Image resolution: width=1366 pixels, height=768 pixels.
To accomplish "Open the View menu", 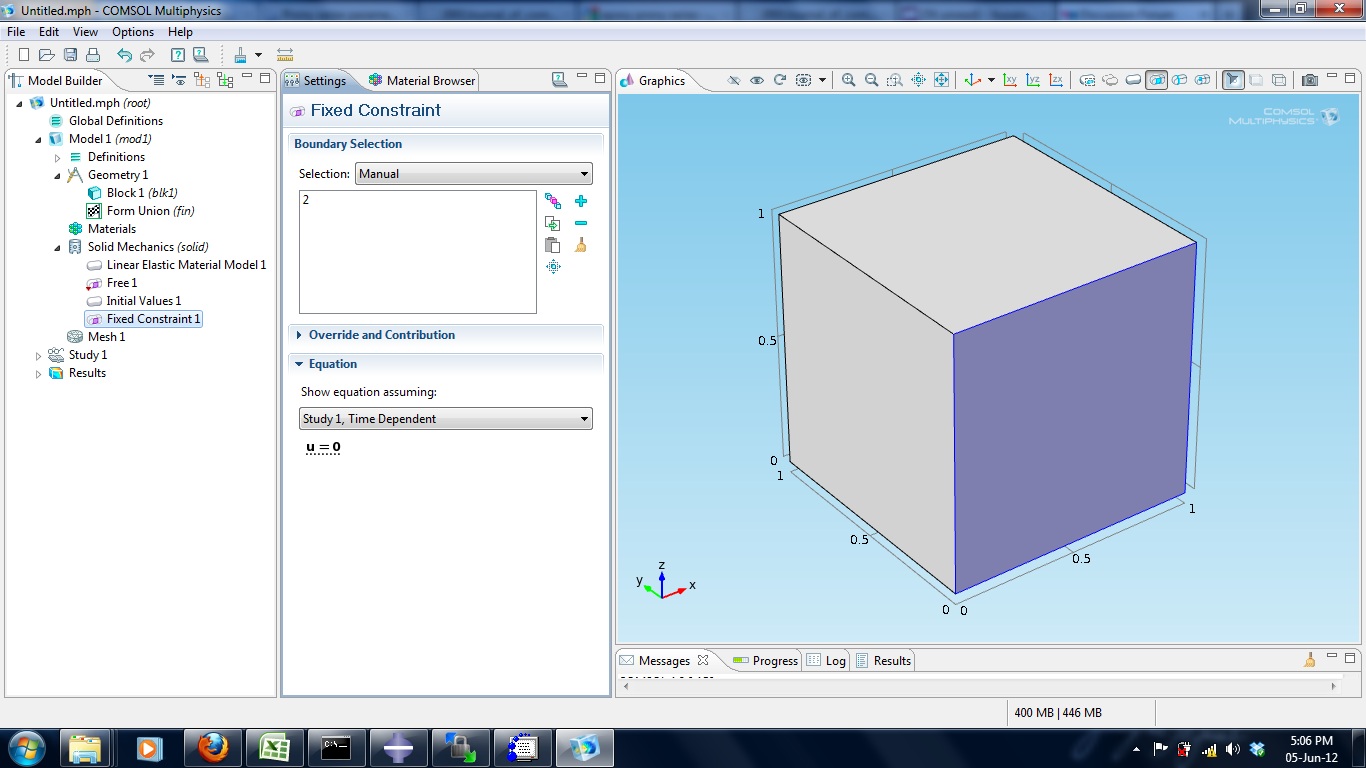I will click(x=85, y=32).
